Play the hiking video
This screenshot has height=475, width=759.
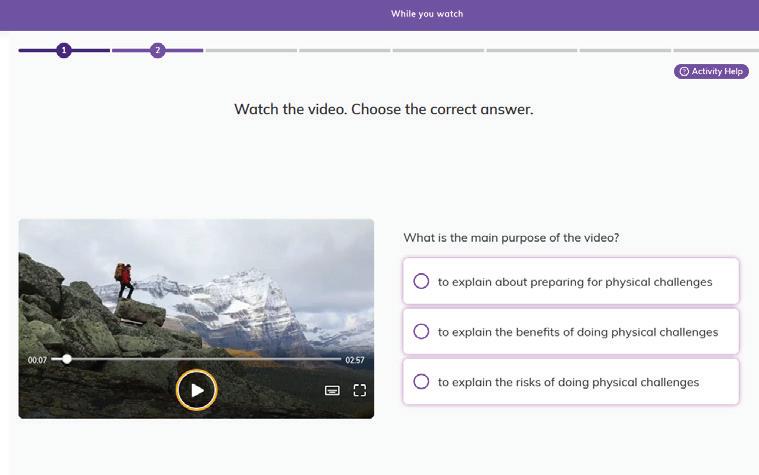[197, 390]
